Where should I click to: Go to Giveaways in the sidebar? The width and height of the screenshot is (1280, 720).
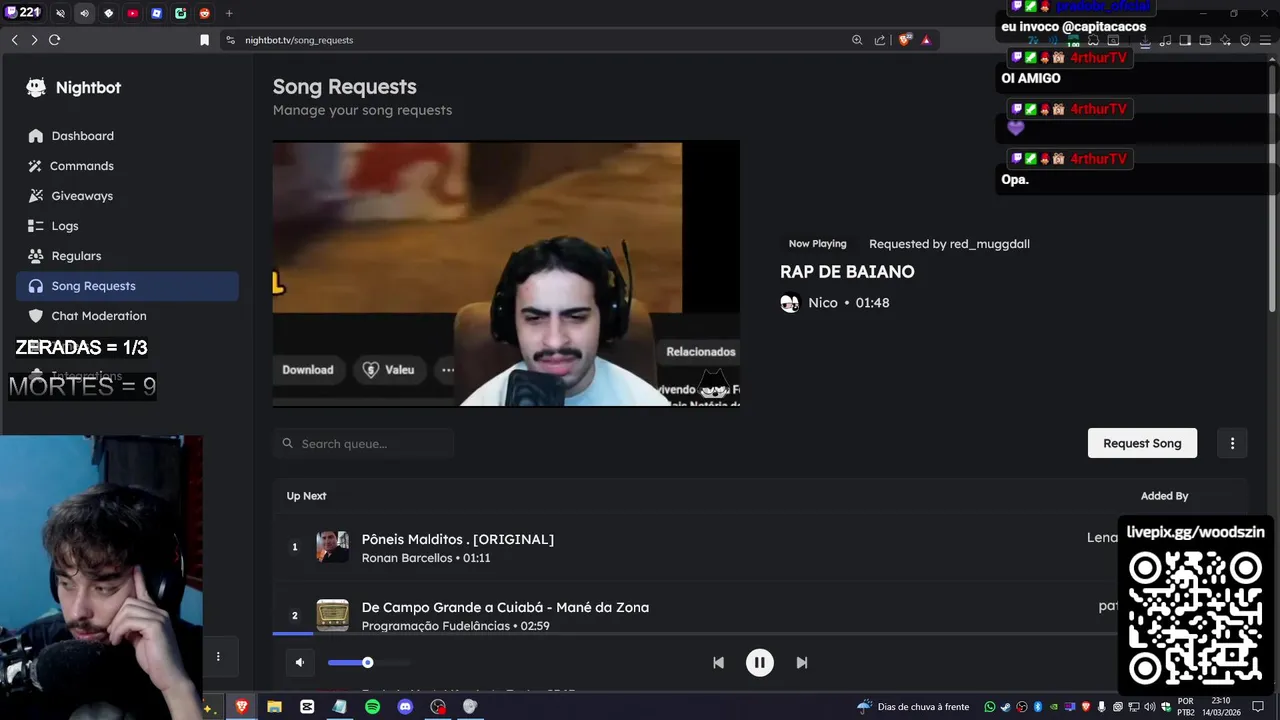click(127, 196)
